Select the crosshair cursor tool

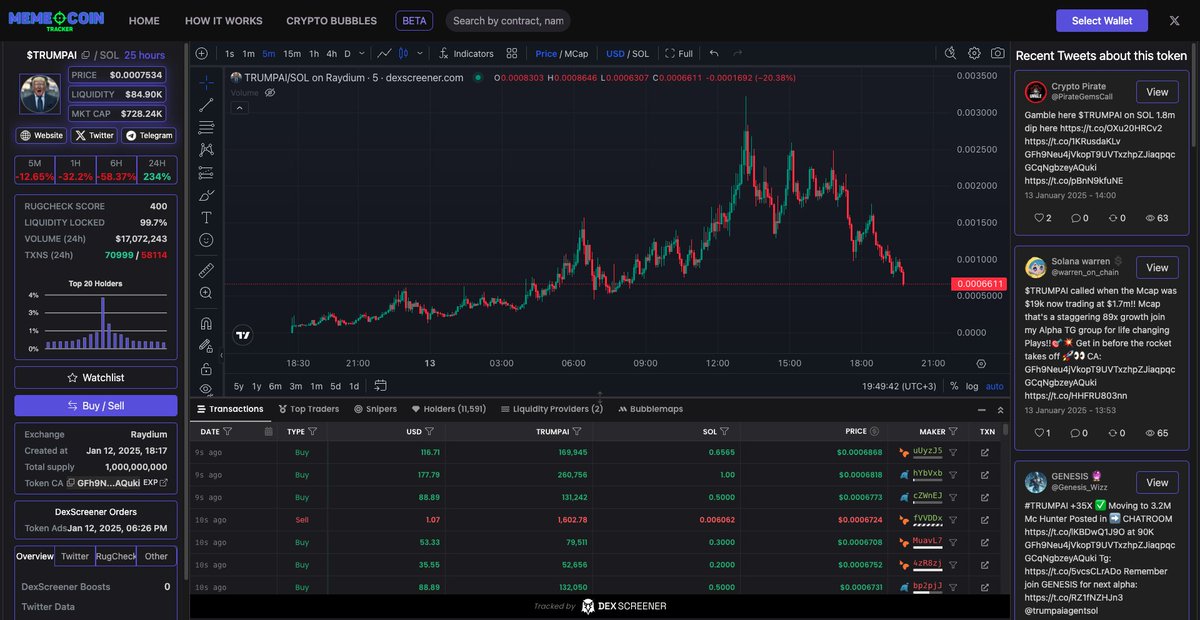(x=206, y=81)
